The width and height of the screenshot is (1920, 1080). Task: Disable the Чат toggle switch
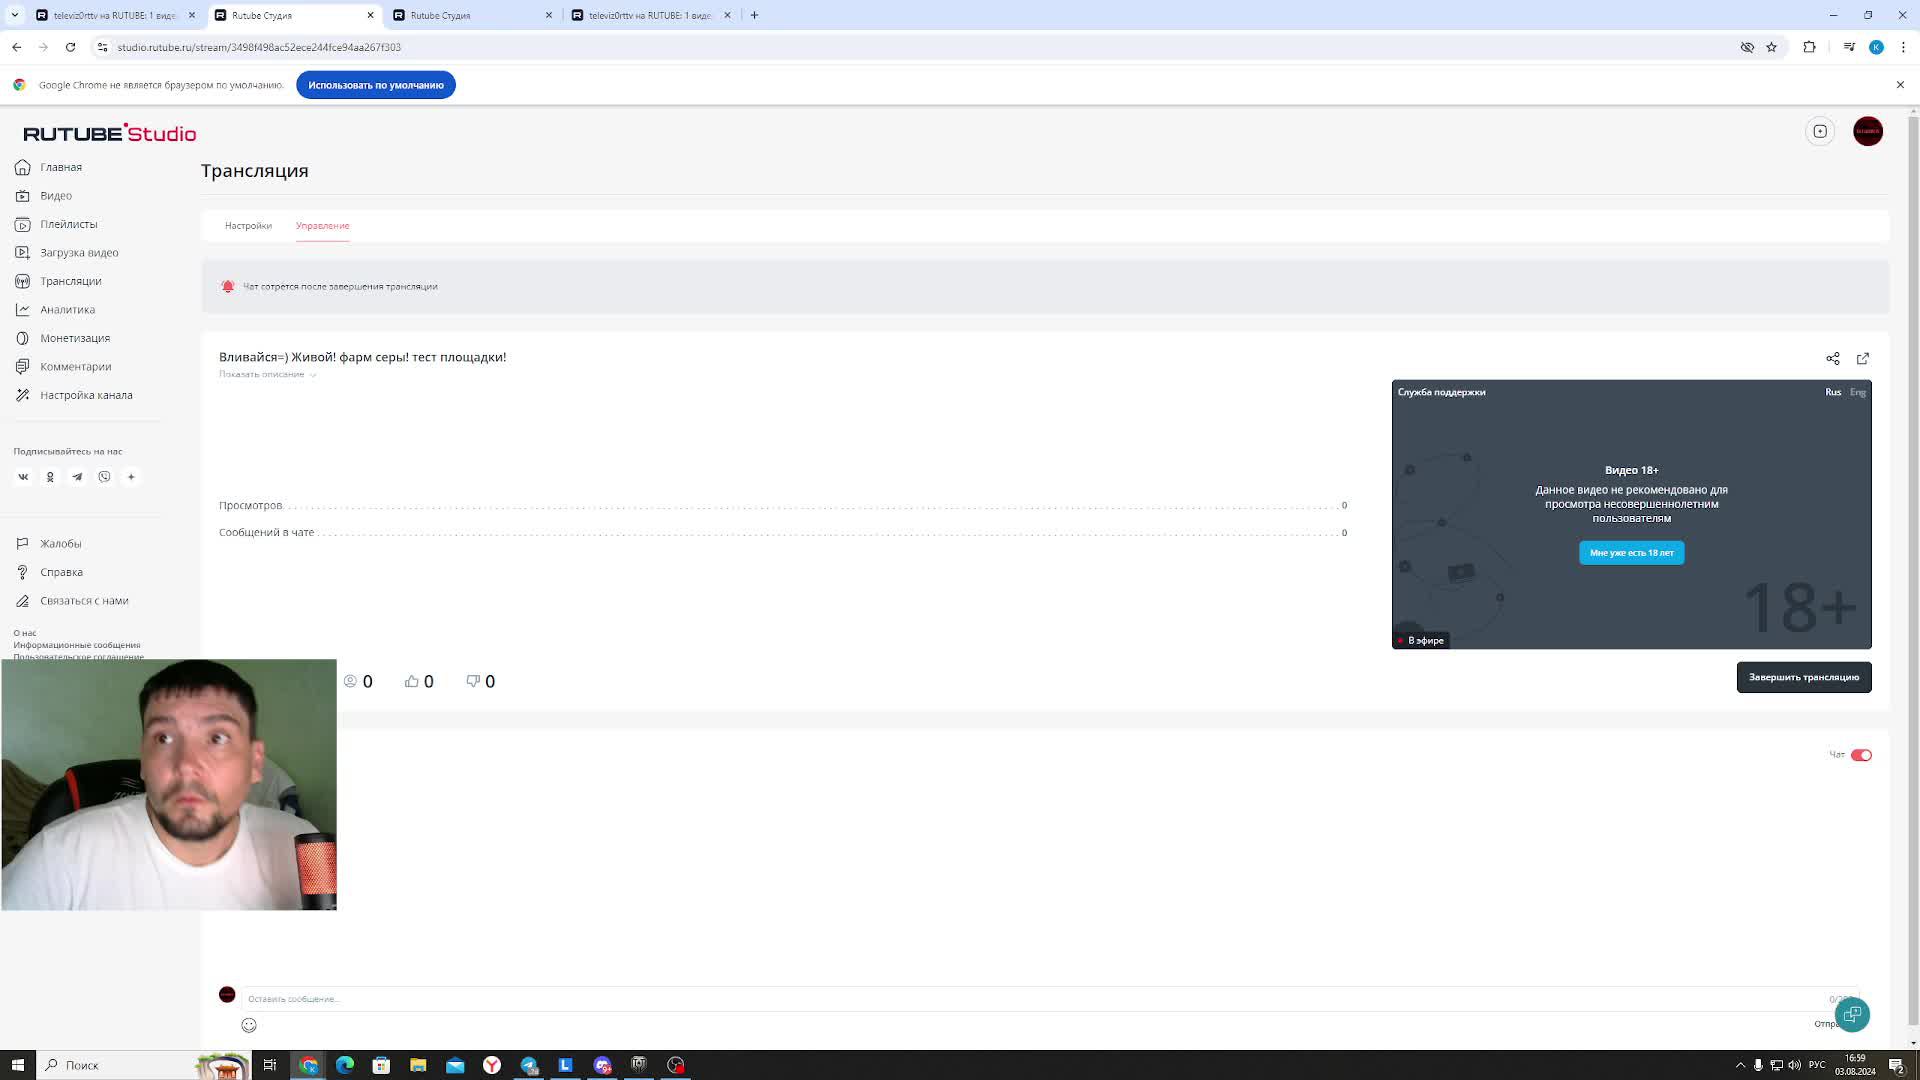click(1860, 755)
